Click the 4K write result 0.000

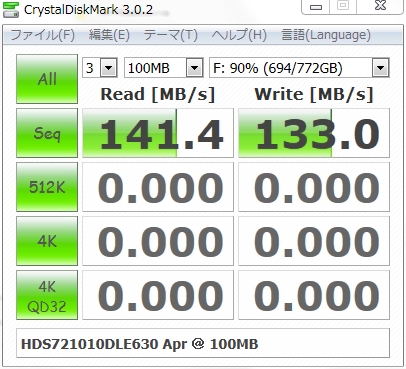(314, 241)
